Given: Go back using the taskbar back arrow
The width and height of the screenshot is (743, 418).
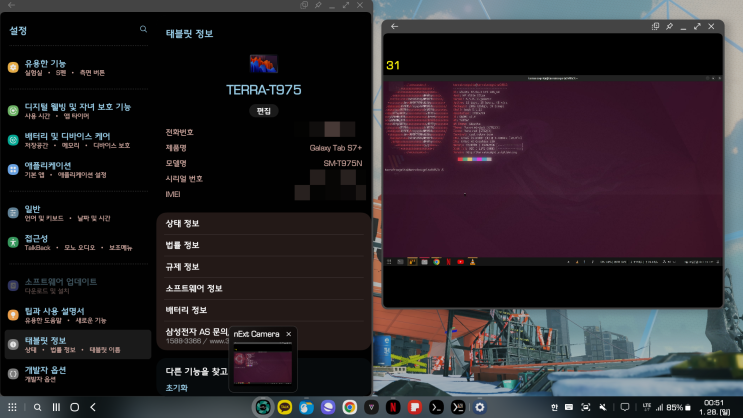Looking at the screenshot, I should (93, 408).
